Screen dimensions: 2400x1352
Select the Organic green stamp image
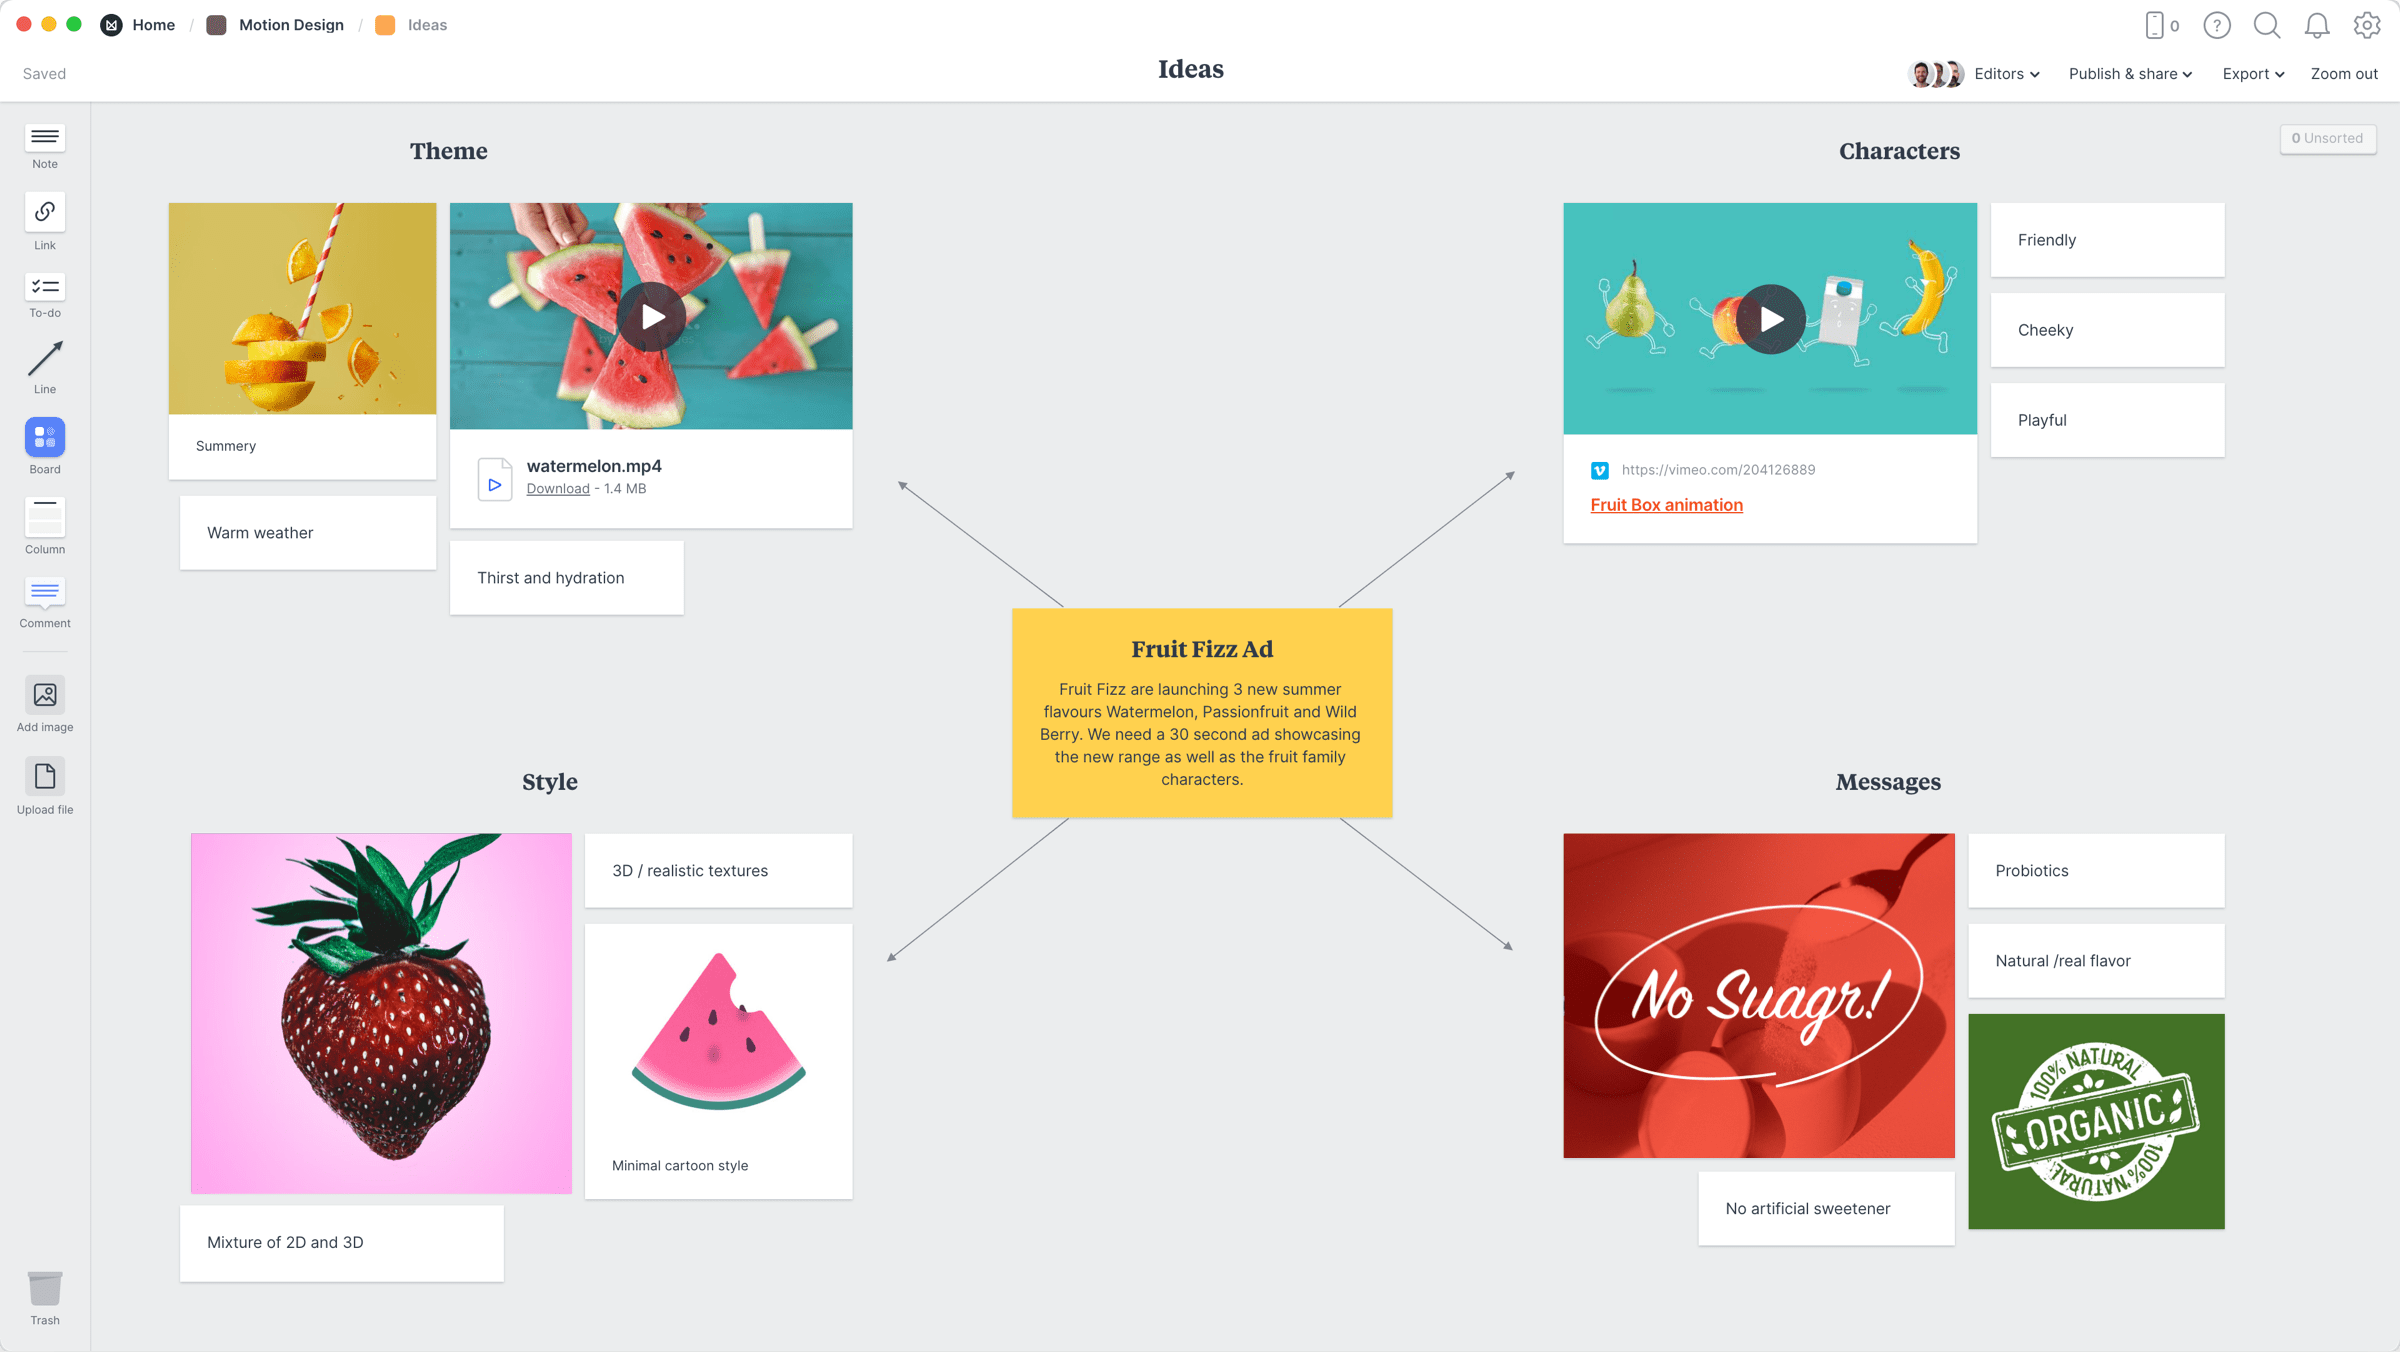click(2096, 1121)
